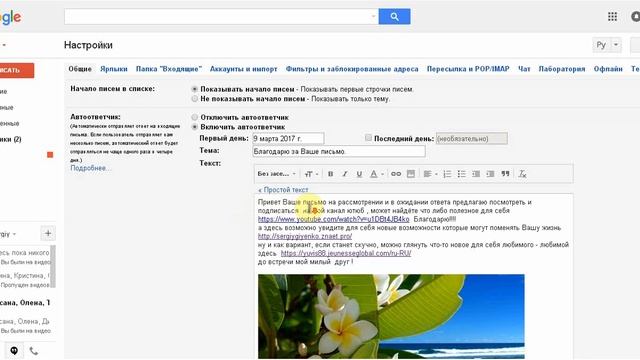The width and height of the screenshot is (640, 360).
Task: Toggle italic formatting
Action: [345, 174]
